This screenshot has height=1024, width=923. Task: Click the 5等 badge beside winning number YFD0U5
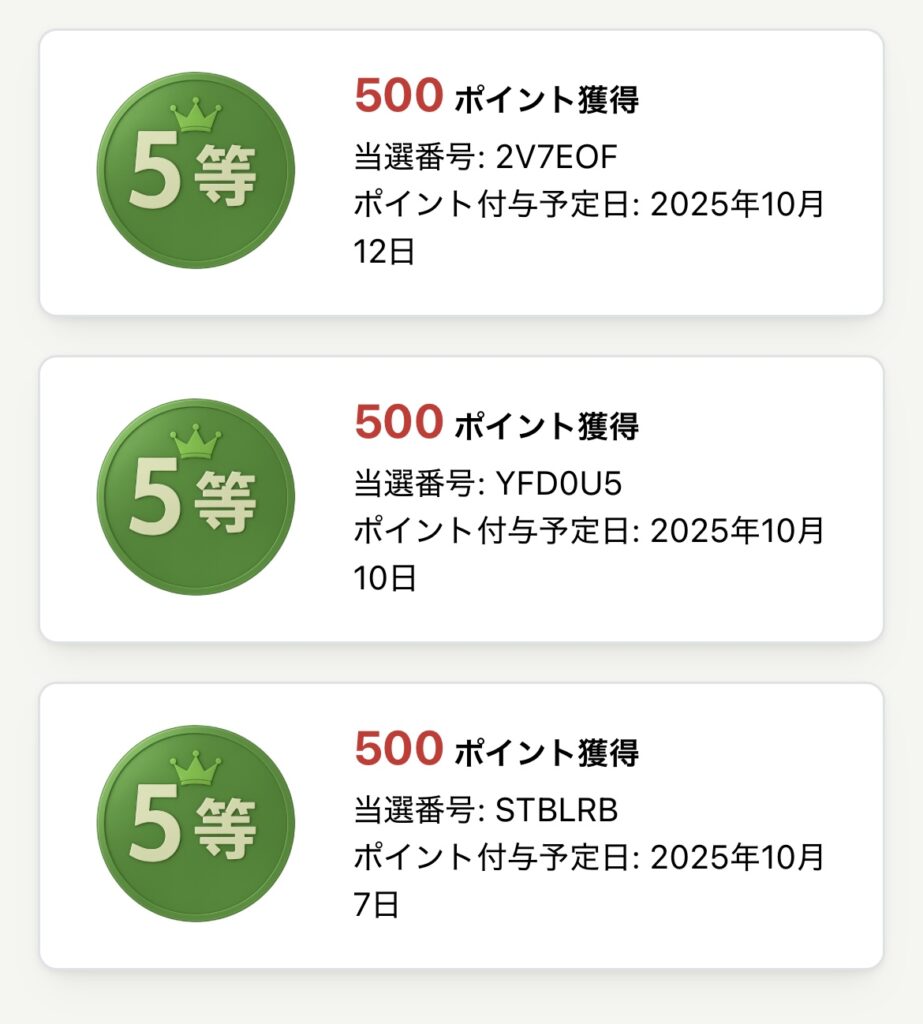pos(195,497)
